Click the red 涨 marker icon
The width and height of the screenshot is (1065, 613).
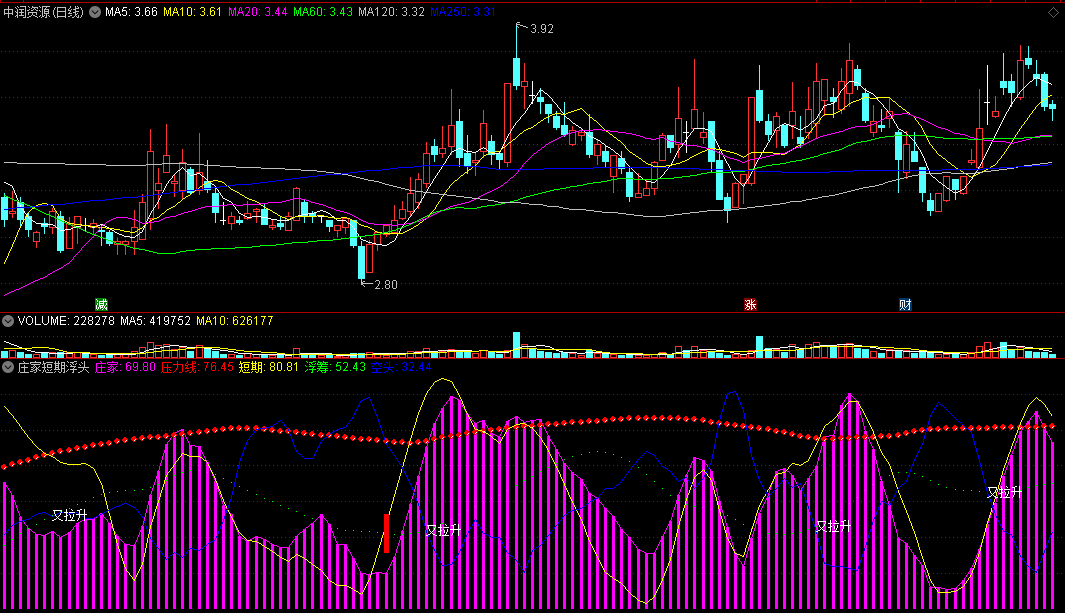(x=751, y=305)
